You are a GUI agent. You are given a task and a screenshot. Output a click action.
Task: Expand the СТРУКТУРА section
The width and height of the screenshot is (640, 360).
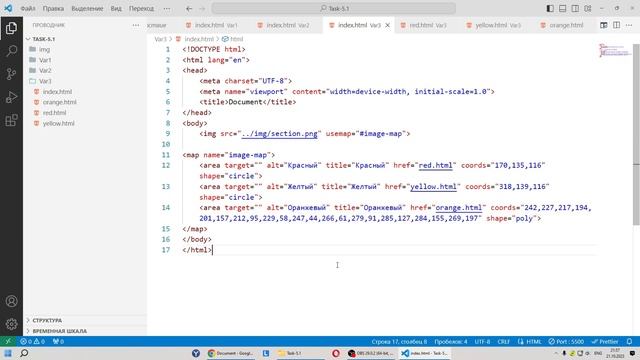tap(85, 320)
